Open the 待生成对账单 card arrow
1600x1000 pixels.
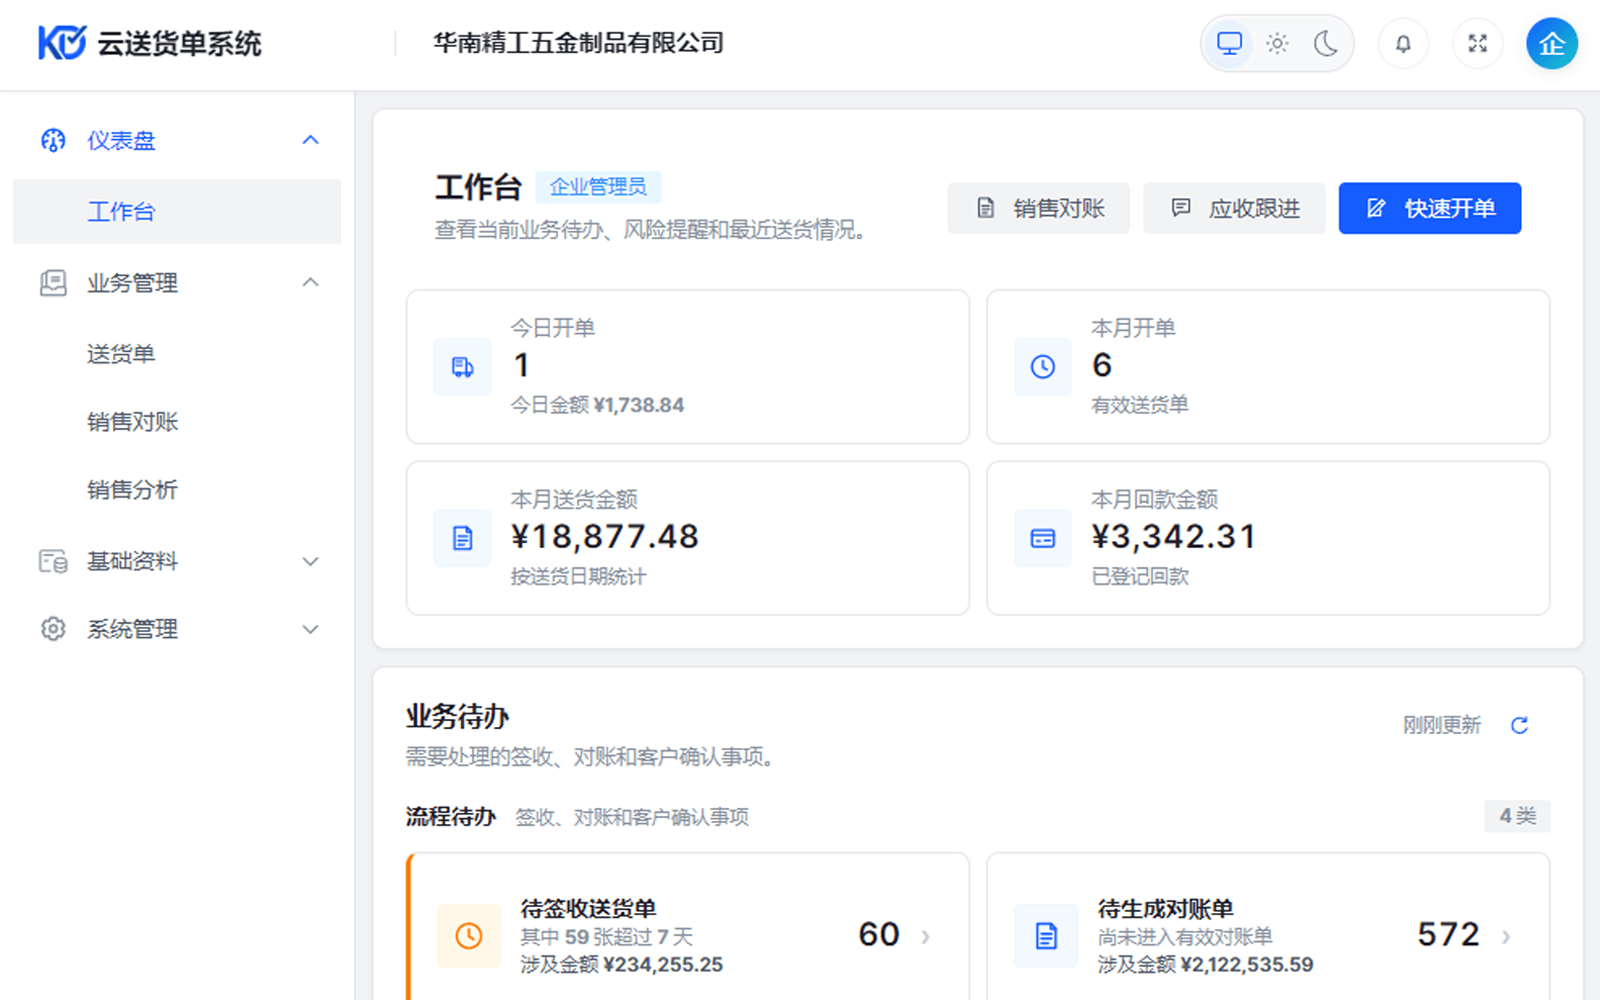(1506, 936)
